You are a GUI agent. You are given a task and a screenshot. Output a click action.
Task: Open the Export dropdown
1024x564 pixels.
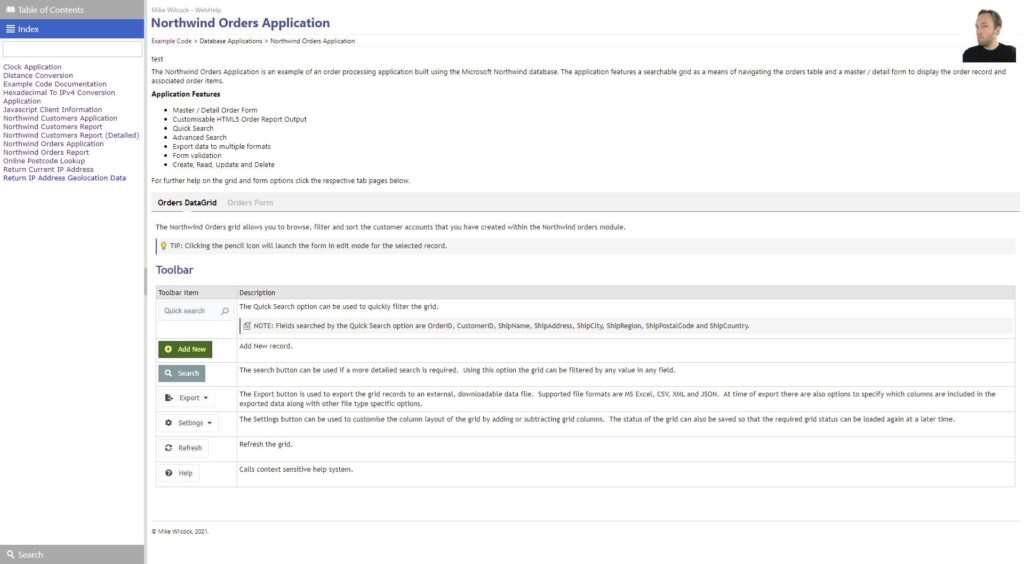[x=186, y=398]
